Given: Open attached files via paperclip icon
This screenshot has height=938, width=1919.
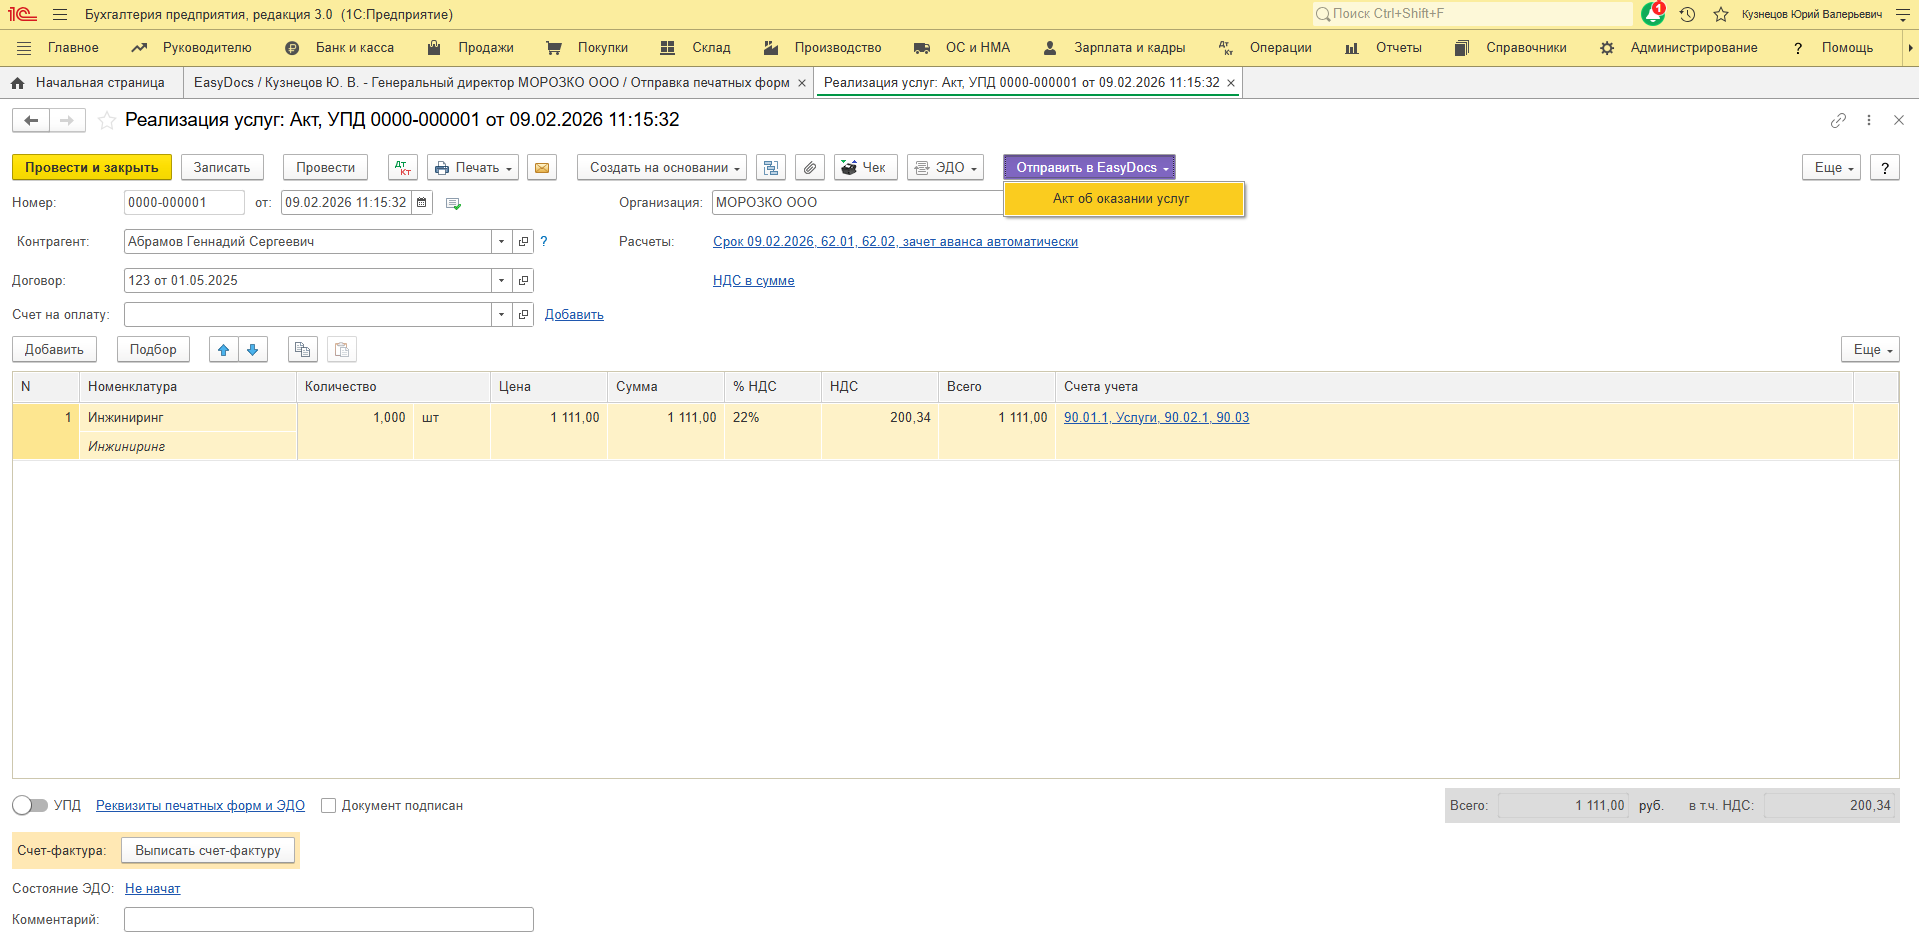Looking at the screenshot, I should point(810,168).
